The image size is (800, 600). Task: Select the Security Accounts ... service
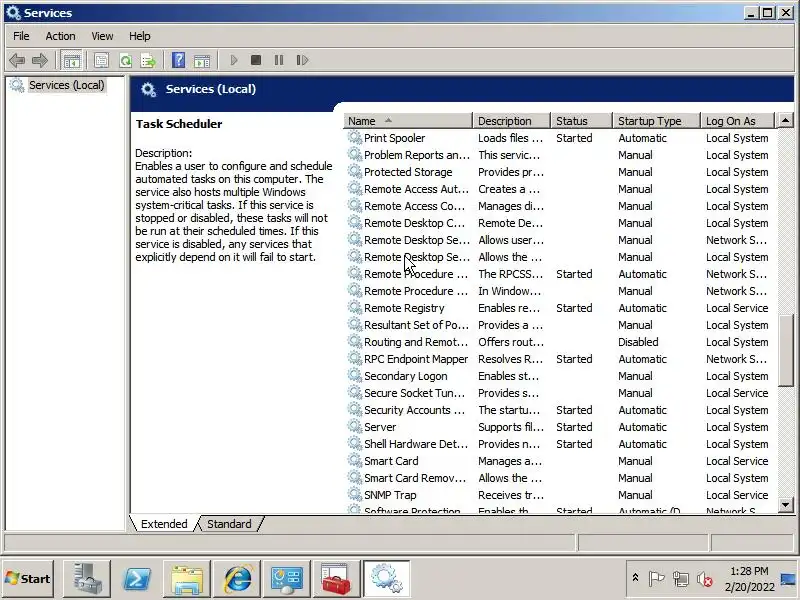560,410
